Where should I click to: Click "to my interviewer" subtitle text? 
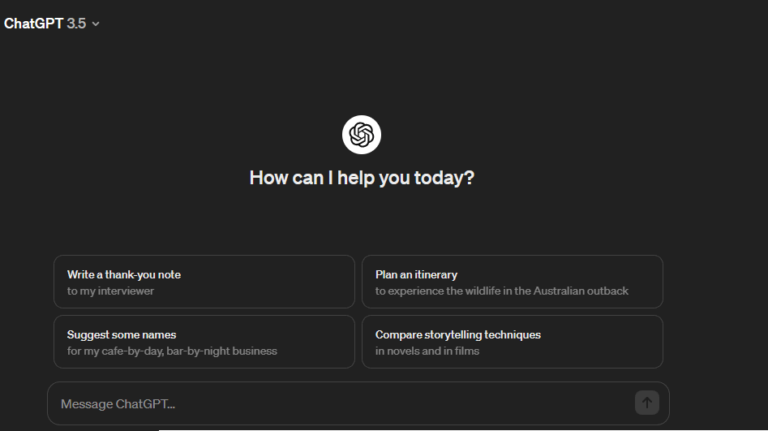(x=111, y=291)
